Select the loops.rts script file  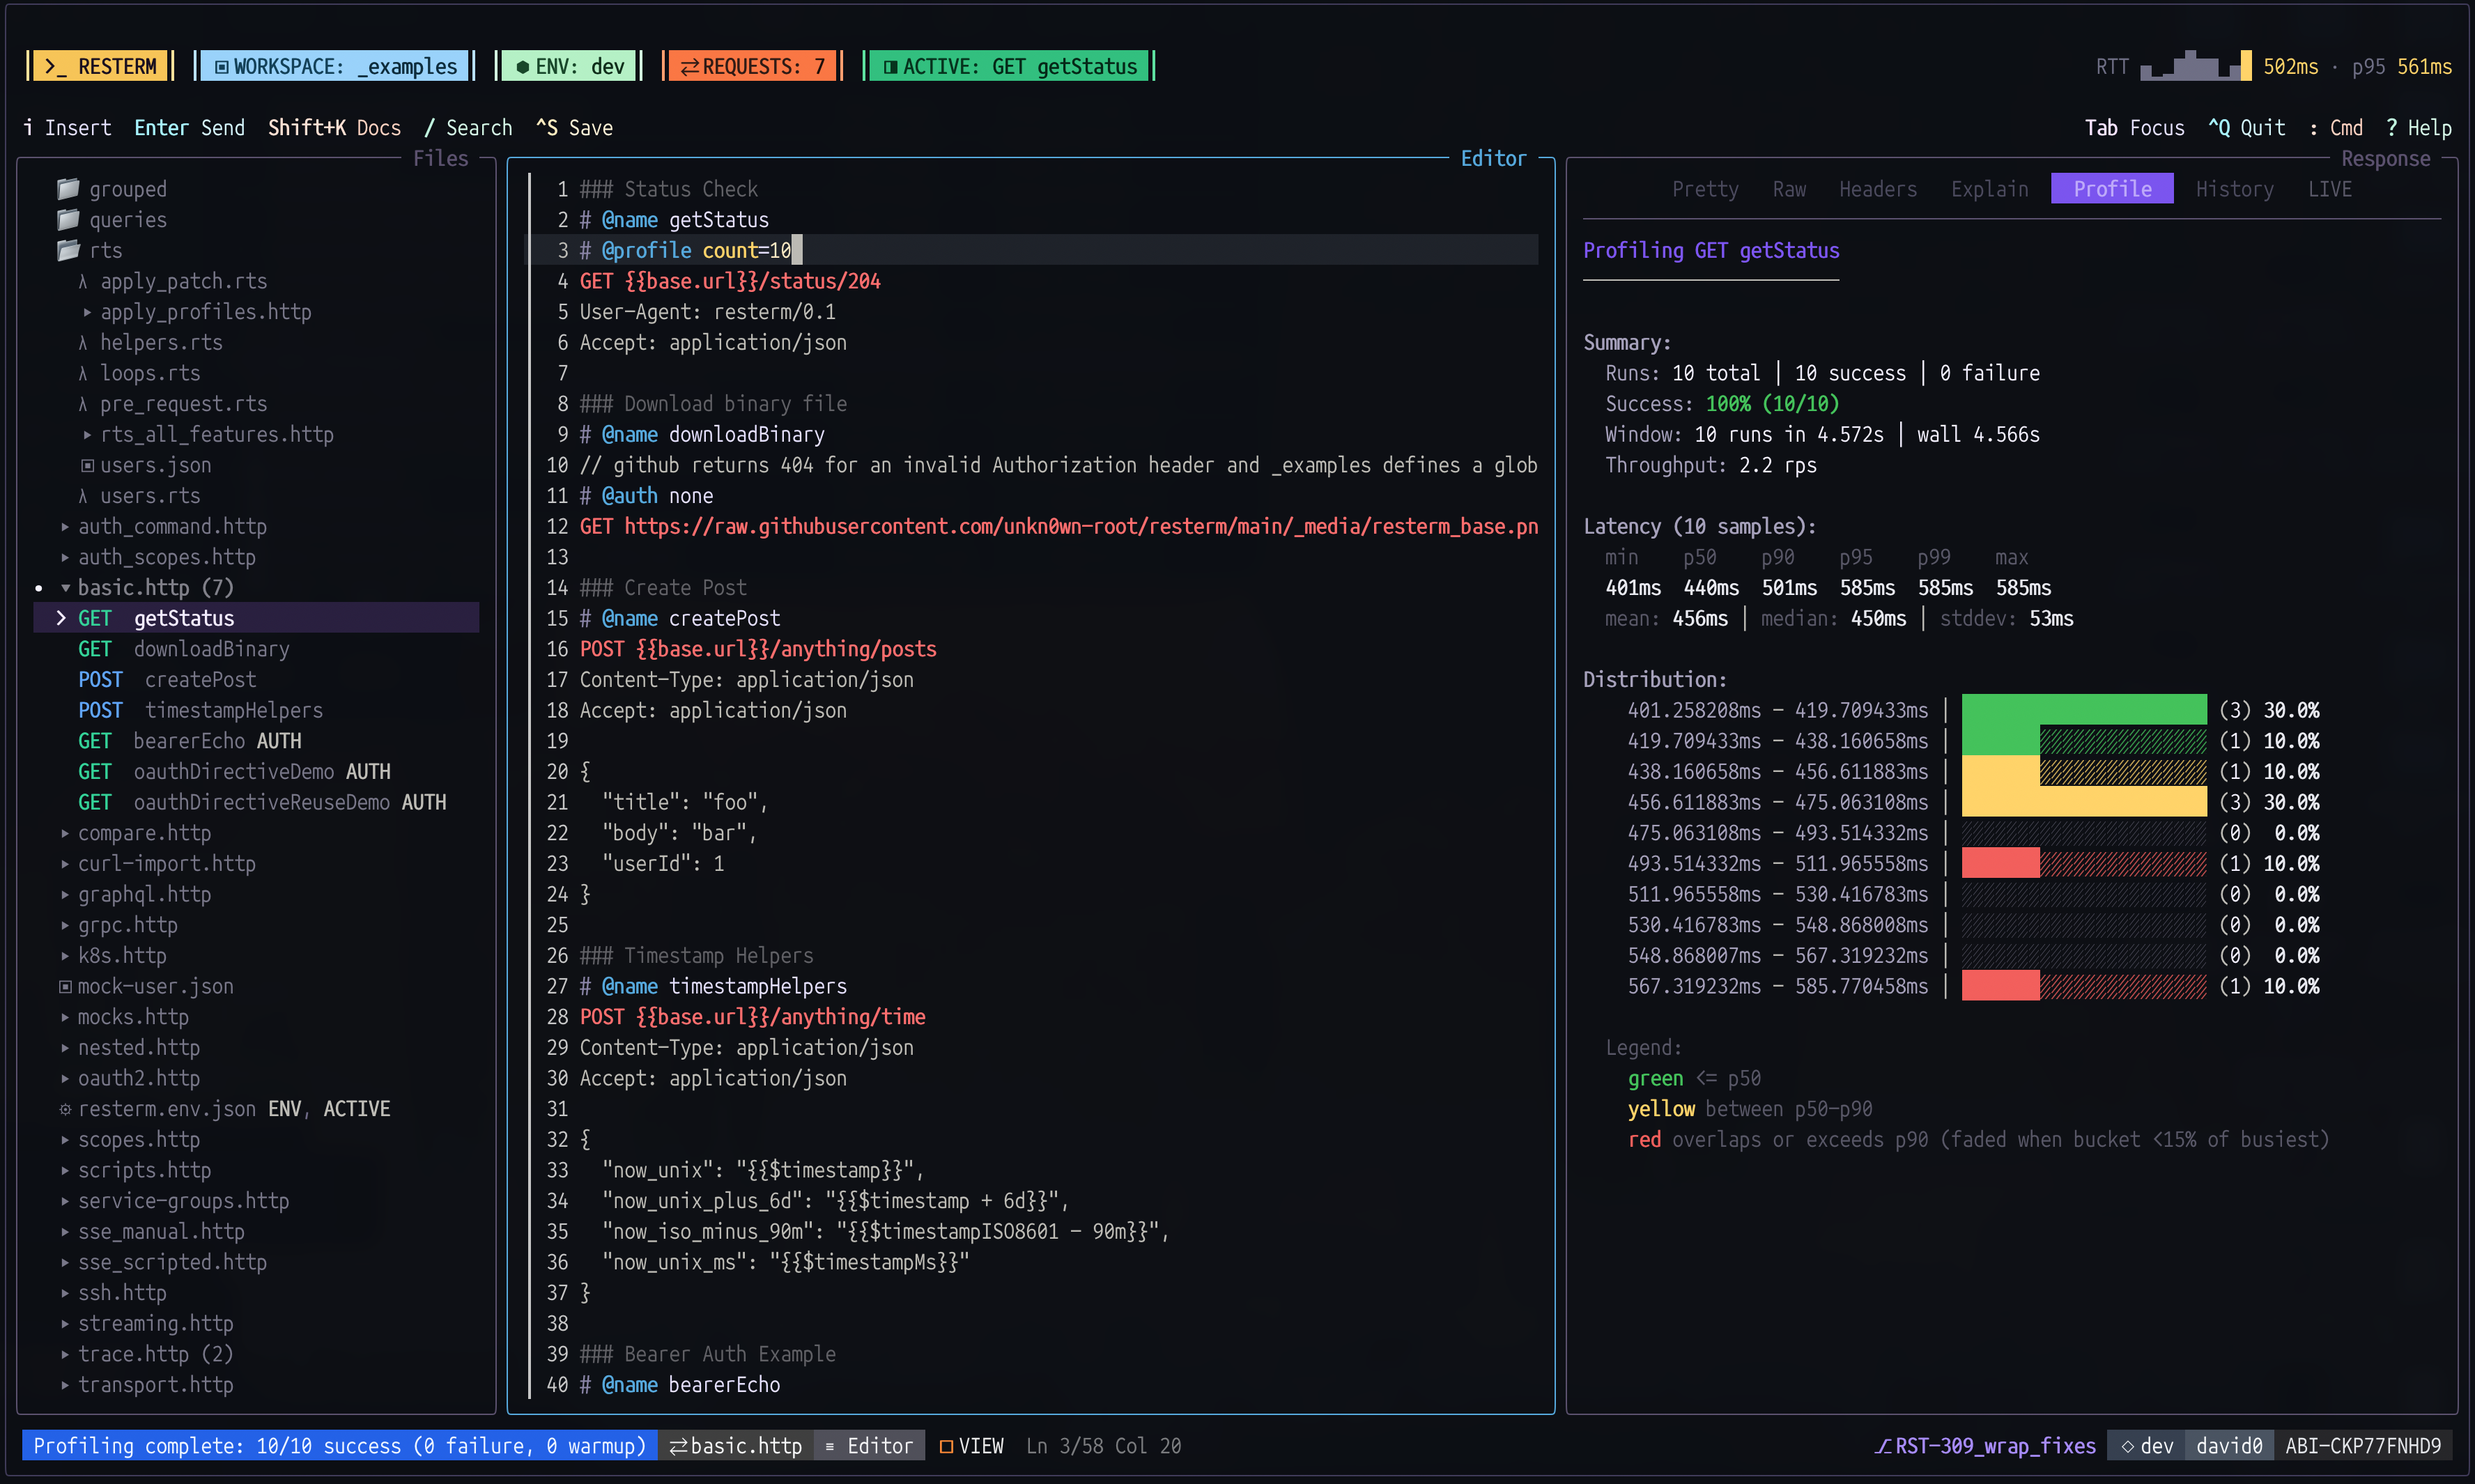point(140,373)
